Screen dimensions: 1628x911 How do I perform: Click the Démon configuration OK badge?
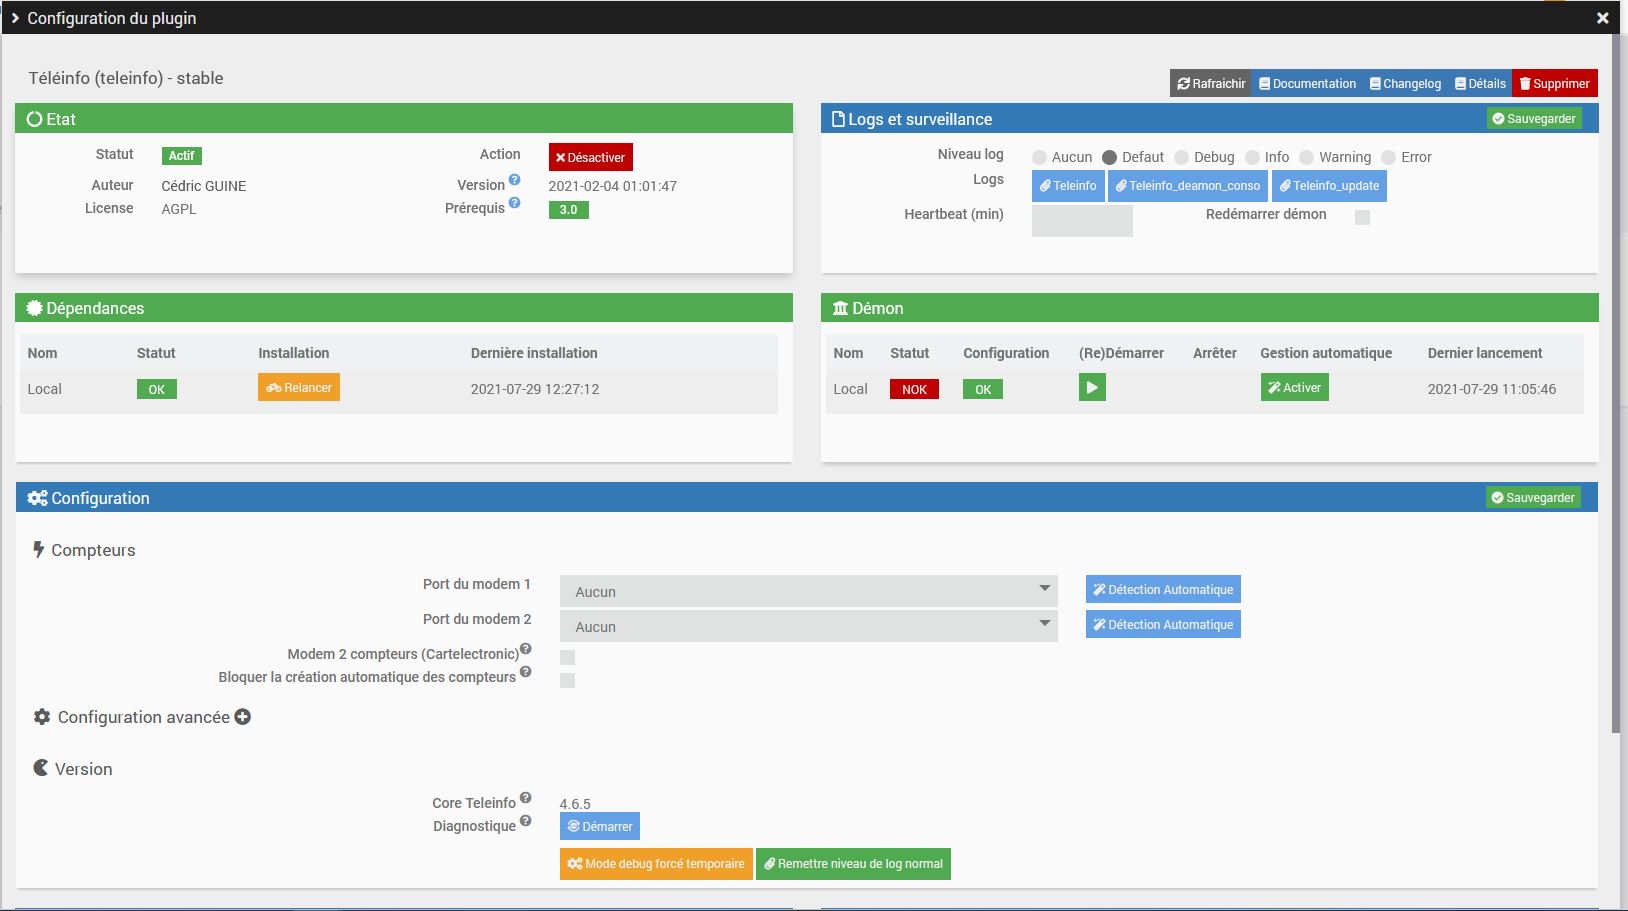pyautogui.click(x=983, y=390)
